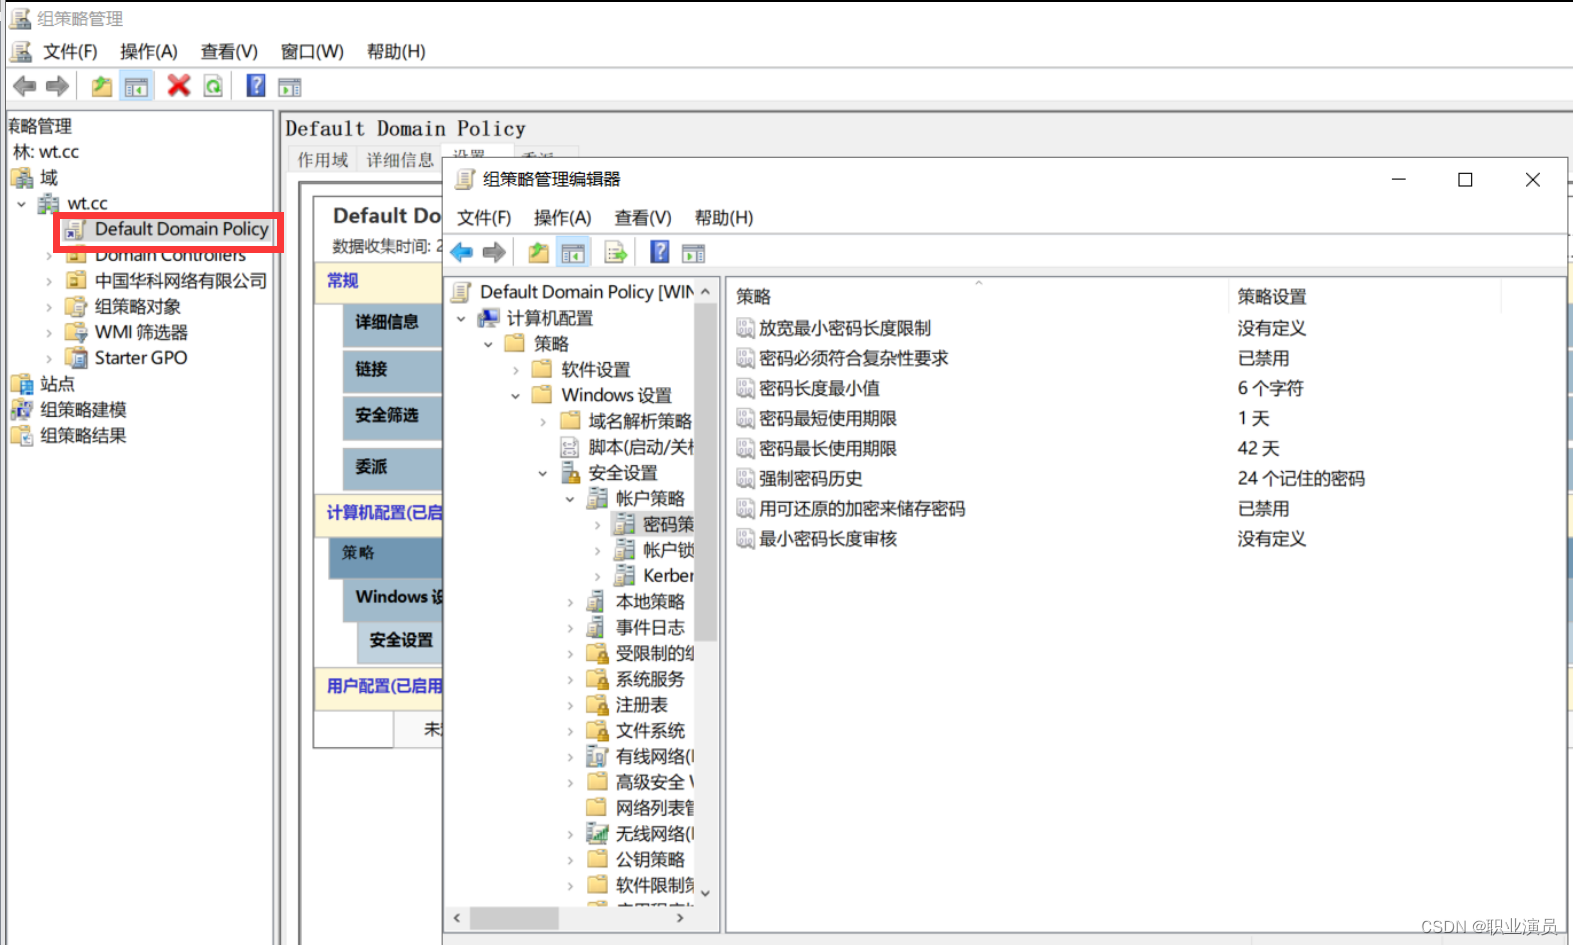Click Help icon in main toolbar
The image size is (1573, 945).
tap(256, 86)
